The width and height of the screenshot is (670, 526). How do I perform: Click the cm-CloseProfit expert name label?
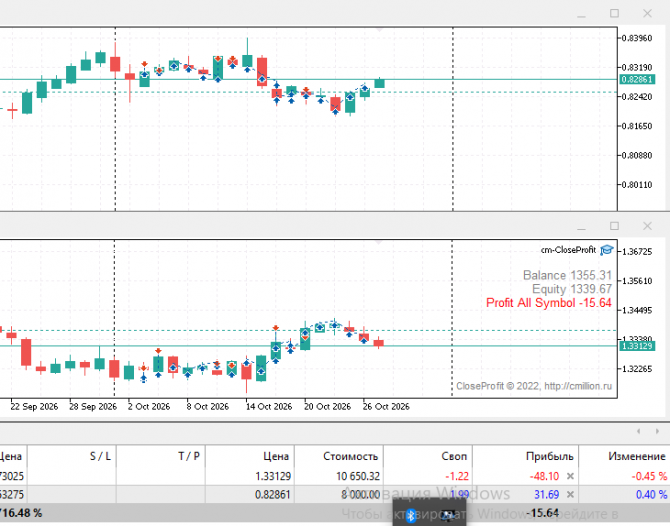(x=568, y=250)
